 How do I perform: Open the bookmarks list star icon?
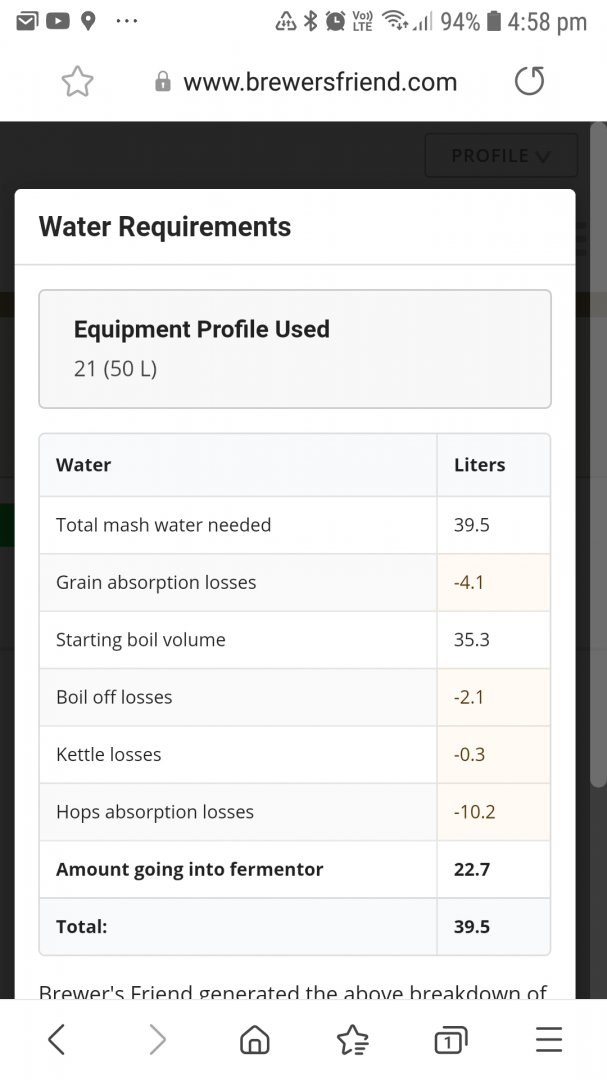coord(352,1039)
